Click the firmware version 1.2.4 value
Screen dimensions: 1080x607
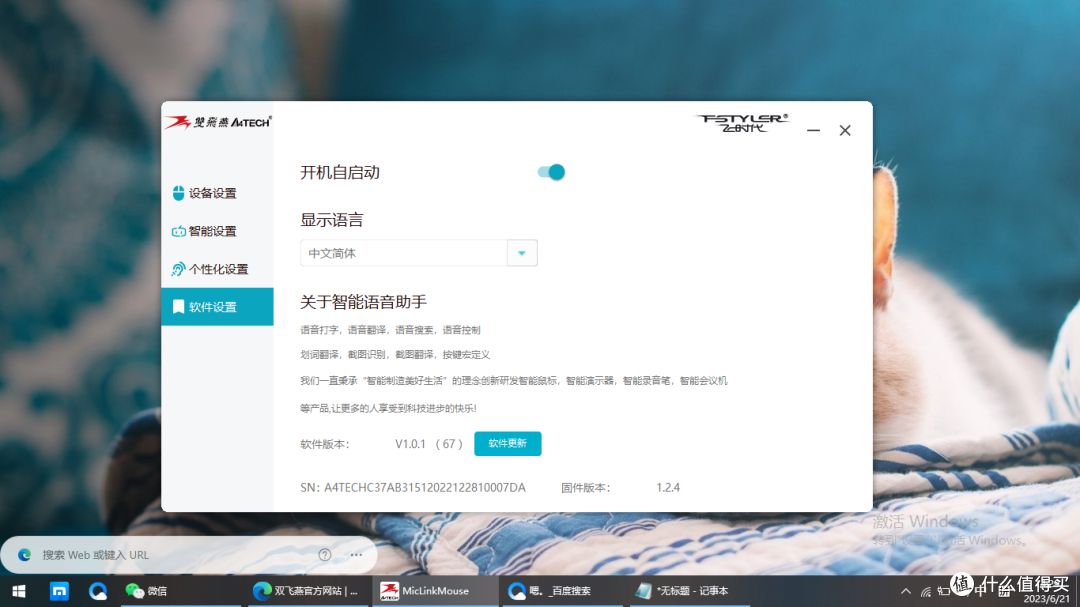pyautogui.click(x=667, y=487)
